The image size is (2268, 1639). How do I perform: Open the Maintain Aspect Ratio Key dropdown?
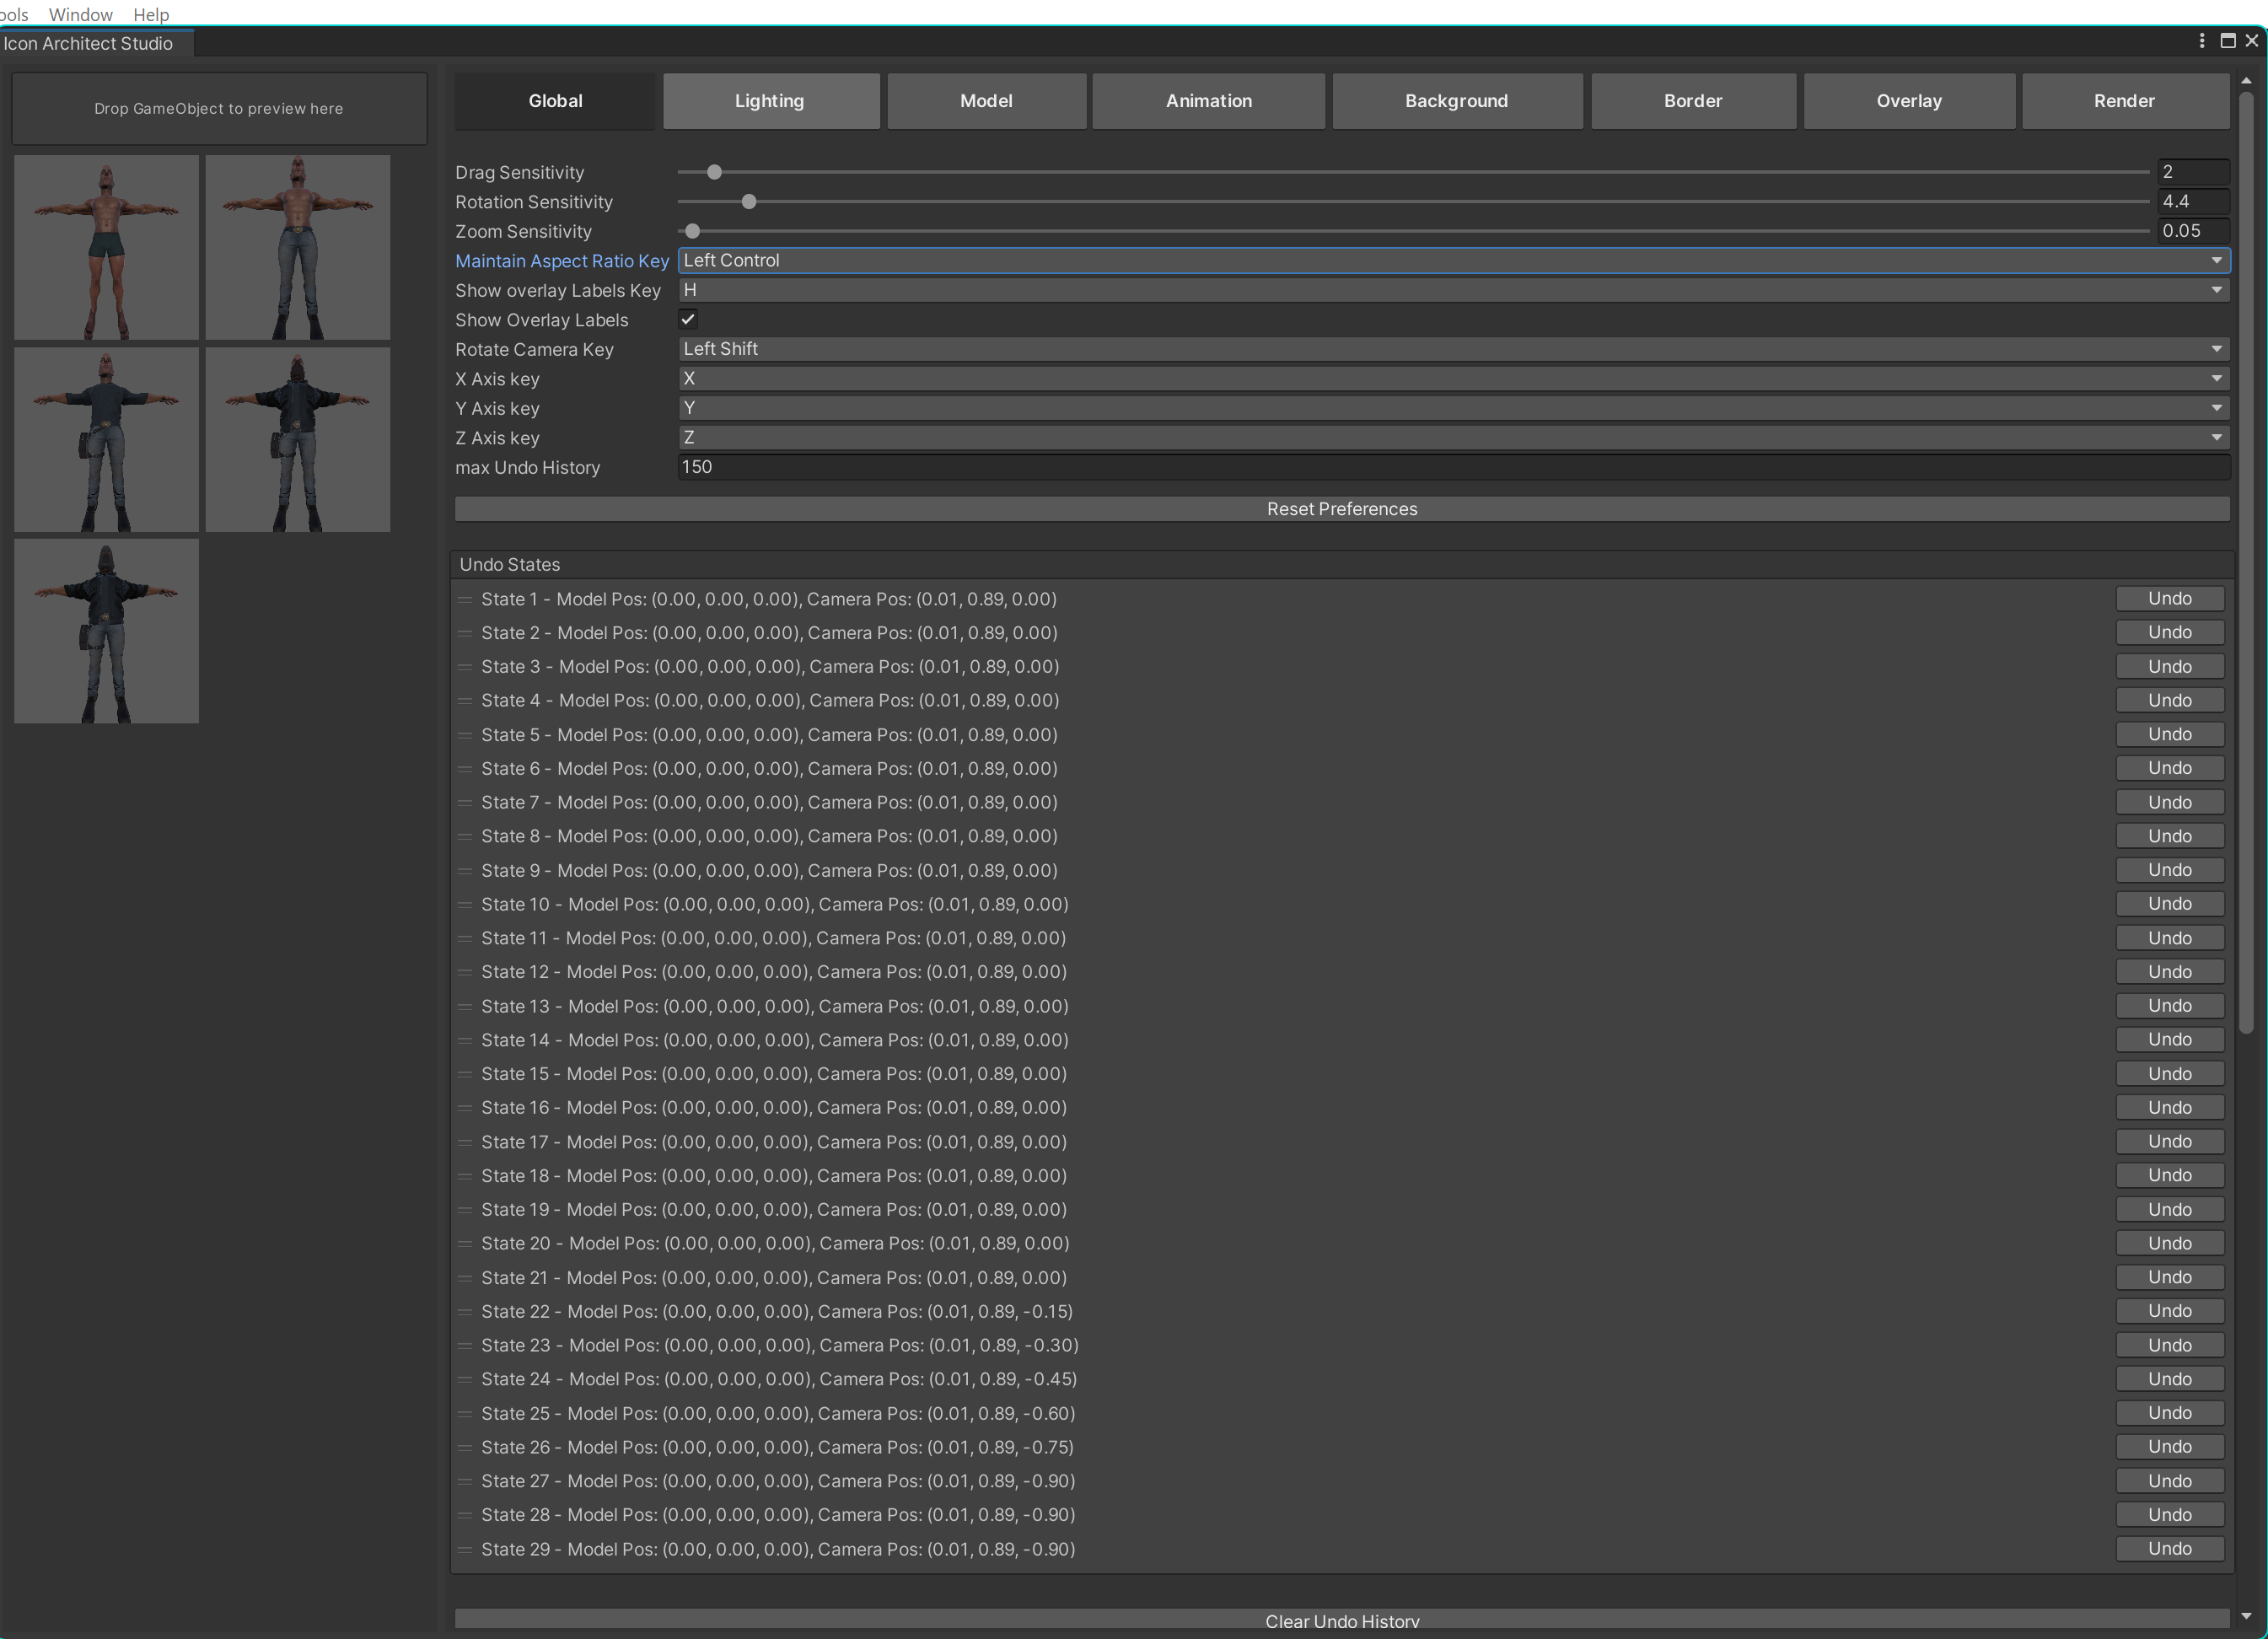click(1453, 261)
